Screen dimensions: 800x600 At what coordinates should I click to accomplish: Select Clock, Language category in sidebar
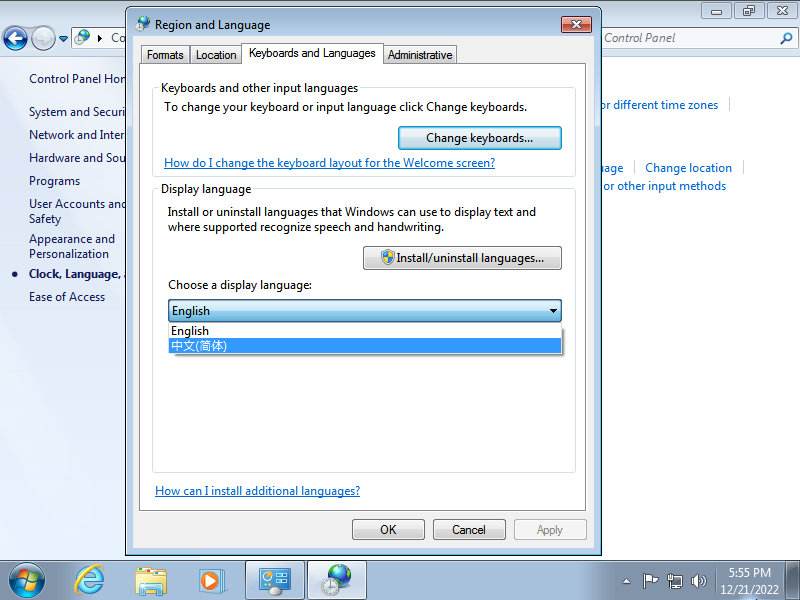[x=75, y=274]
